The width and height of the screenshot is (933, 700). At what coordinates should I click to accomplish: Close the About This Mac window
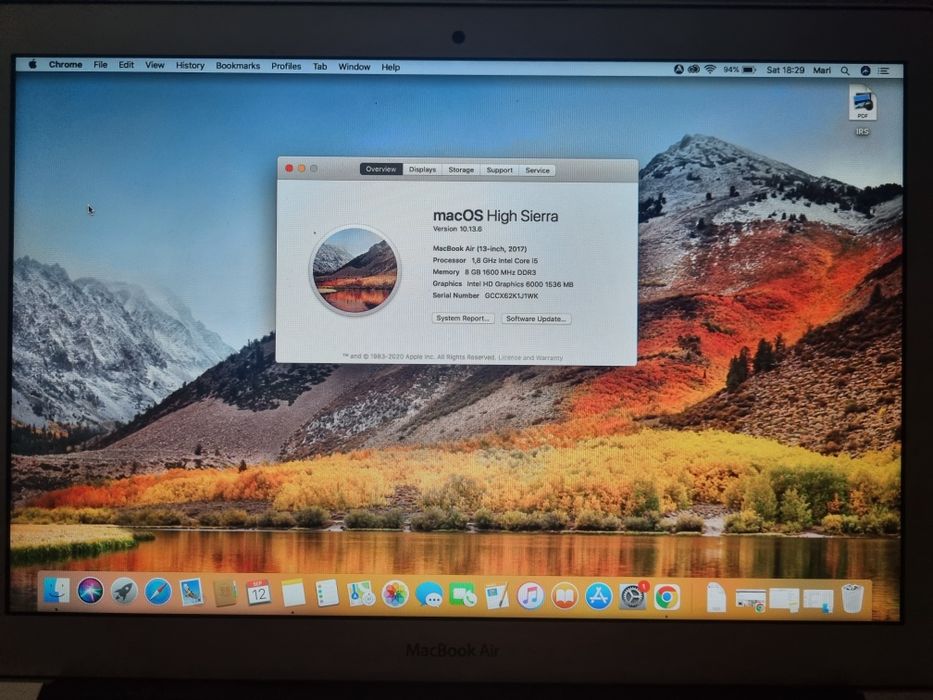click(x=289, y=168)
